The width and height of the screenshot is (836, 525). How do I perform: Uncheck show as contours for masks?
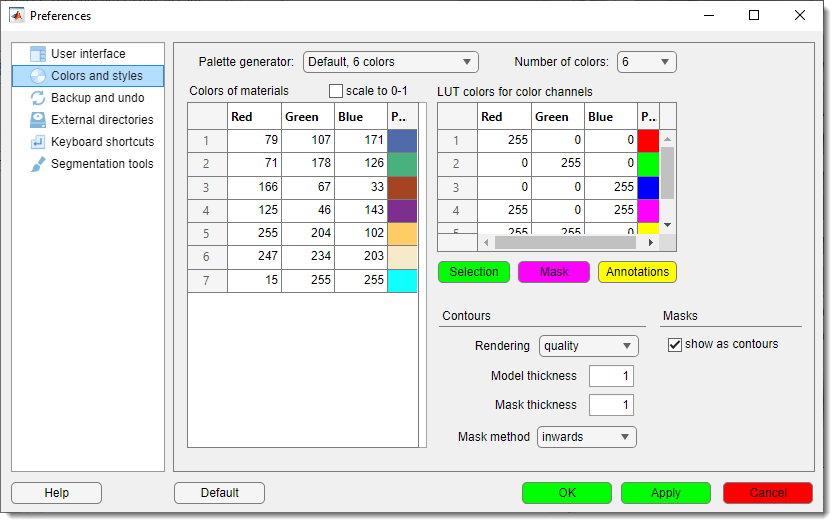pyautogui.click(x=675, y=344)
